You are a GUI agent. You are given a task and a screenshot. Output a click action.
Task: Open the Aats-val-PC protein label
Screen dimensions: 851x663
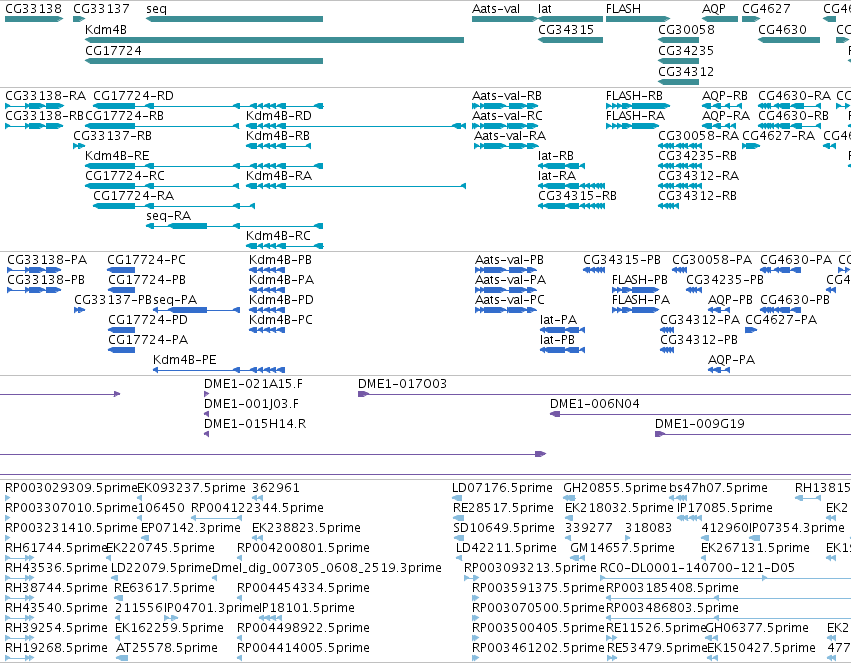pos(510,300)
